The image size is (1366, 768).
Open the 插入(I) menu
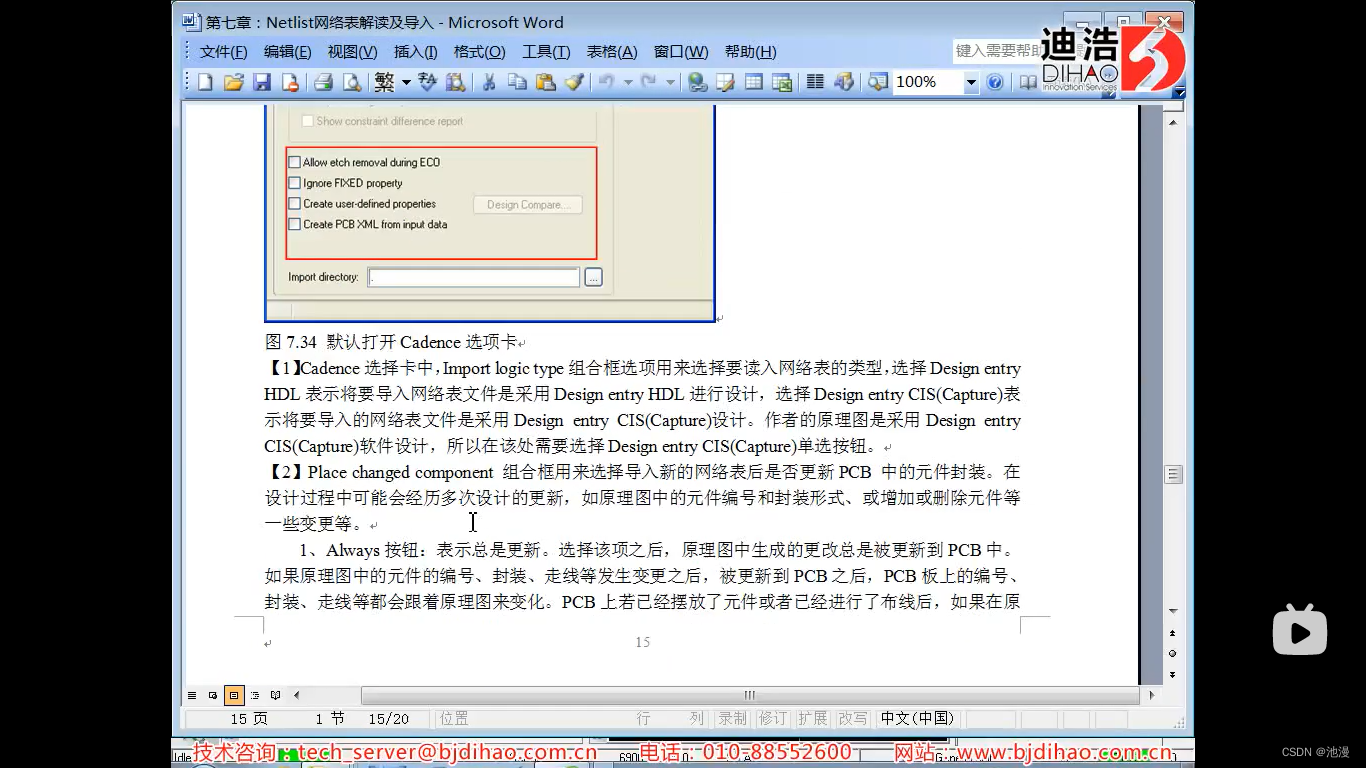415,52
